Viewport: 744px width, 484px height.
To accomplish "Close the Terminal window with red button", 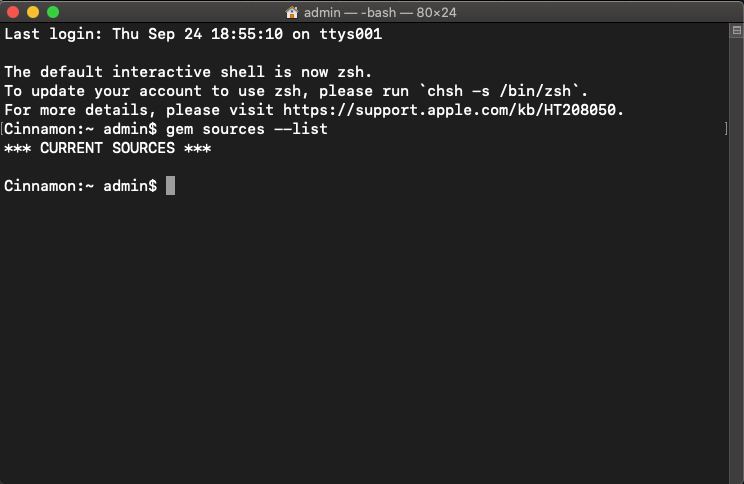I will pos(13,12).
